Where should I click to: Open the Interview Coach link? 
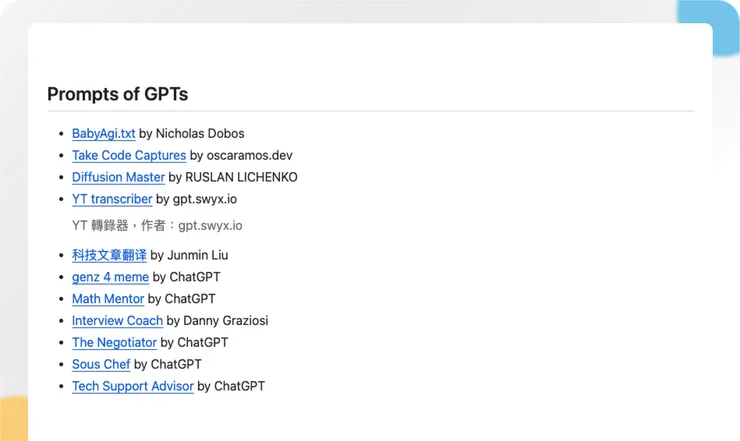117,321
